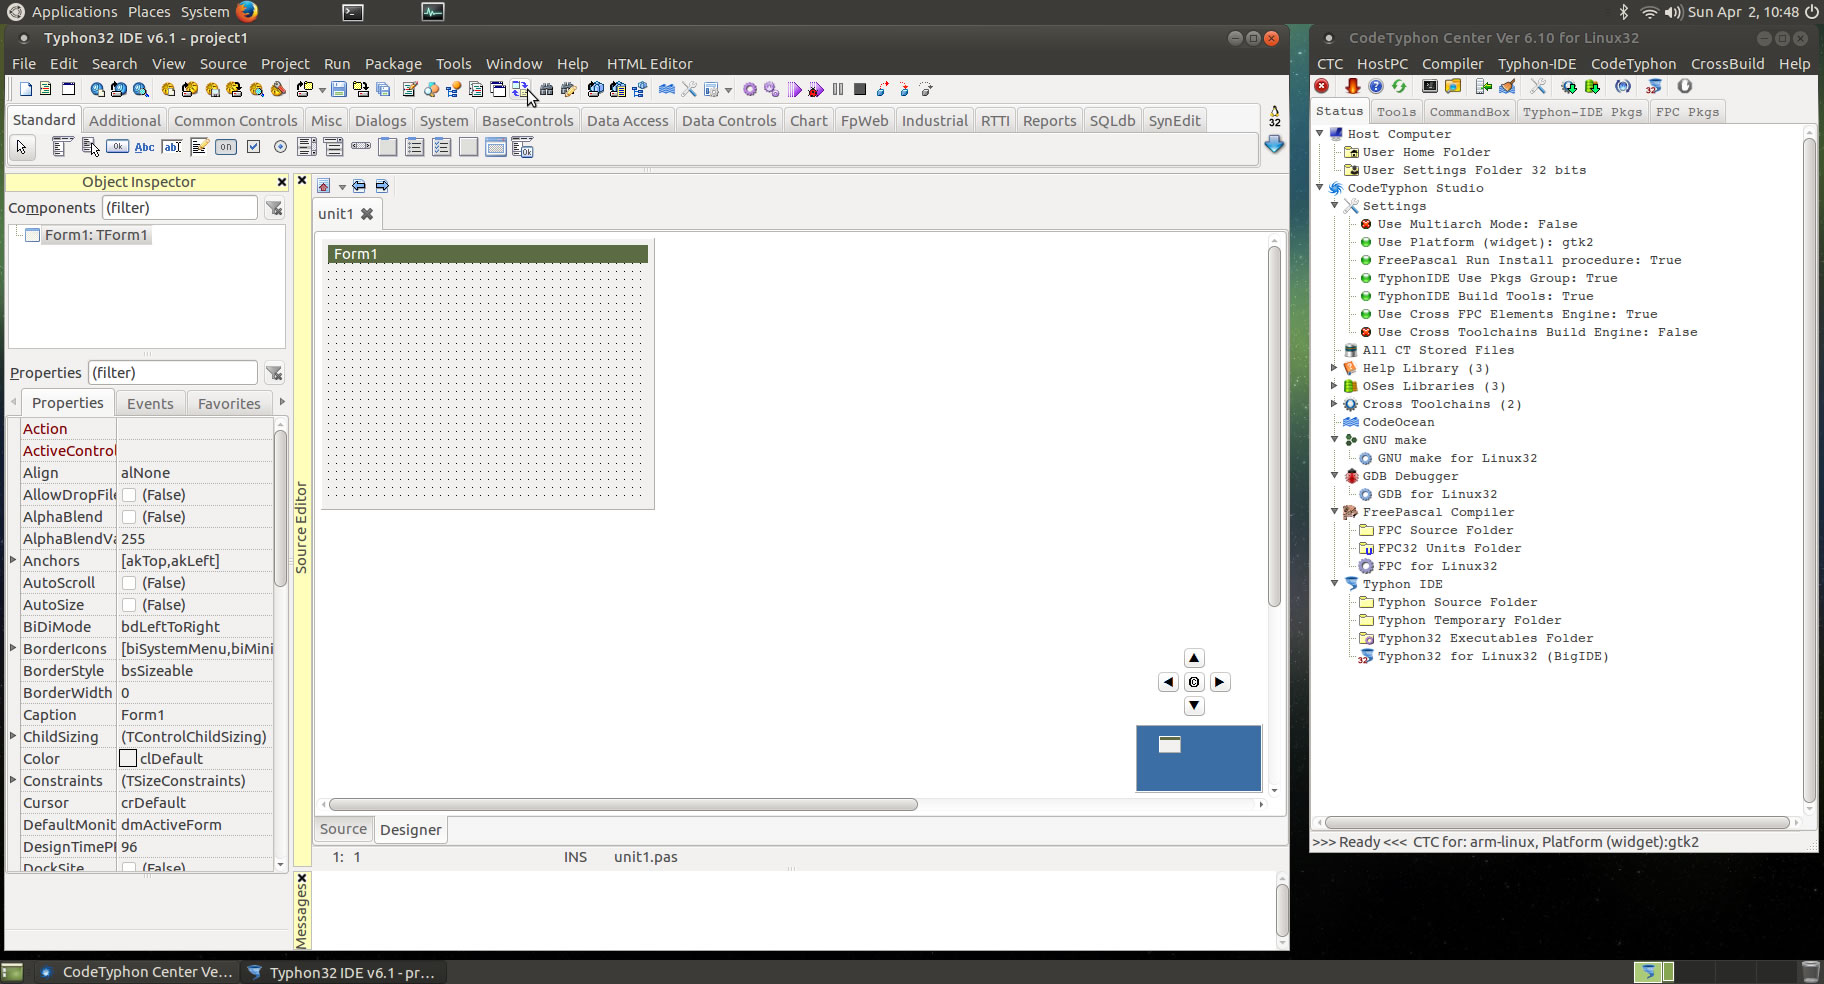Click the binoculars Find icon in toolbar
The width and height of the screenshot is (1824, 984).
pyautogui.click(x=546, y=89)
